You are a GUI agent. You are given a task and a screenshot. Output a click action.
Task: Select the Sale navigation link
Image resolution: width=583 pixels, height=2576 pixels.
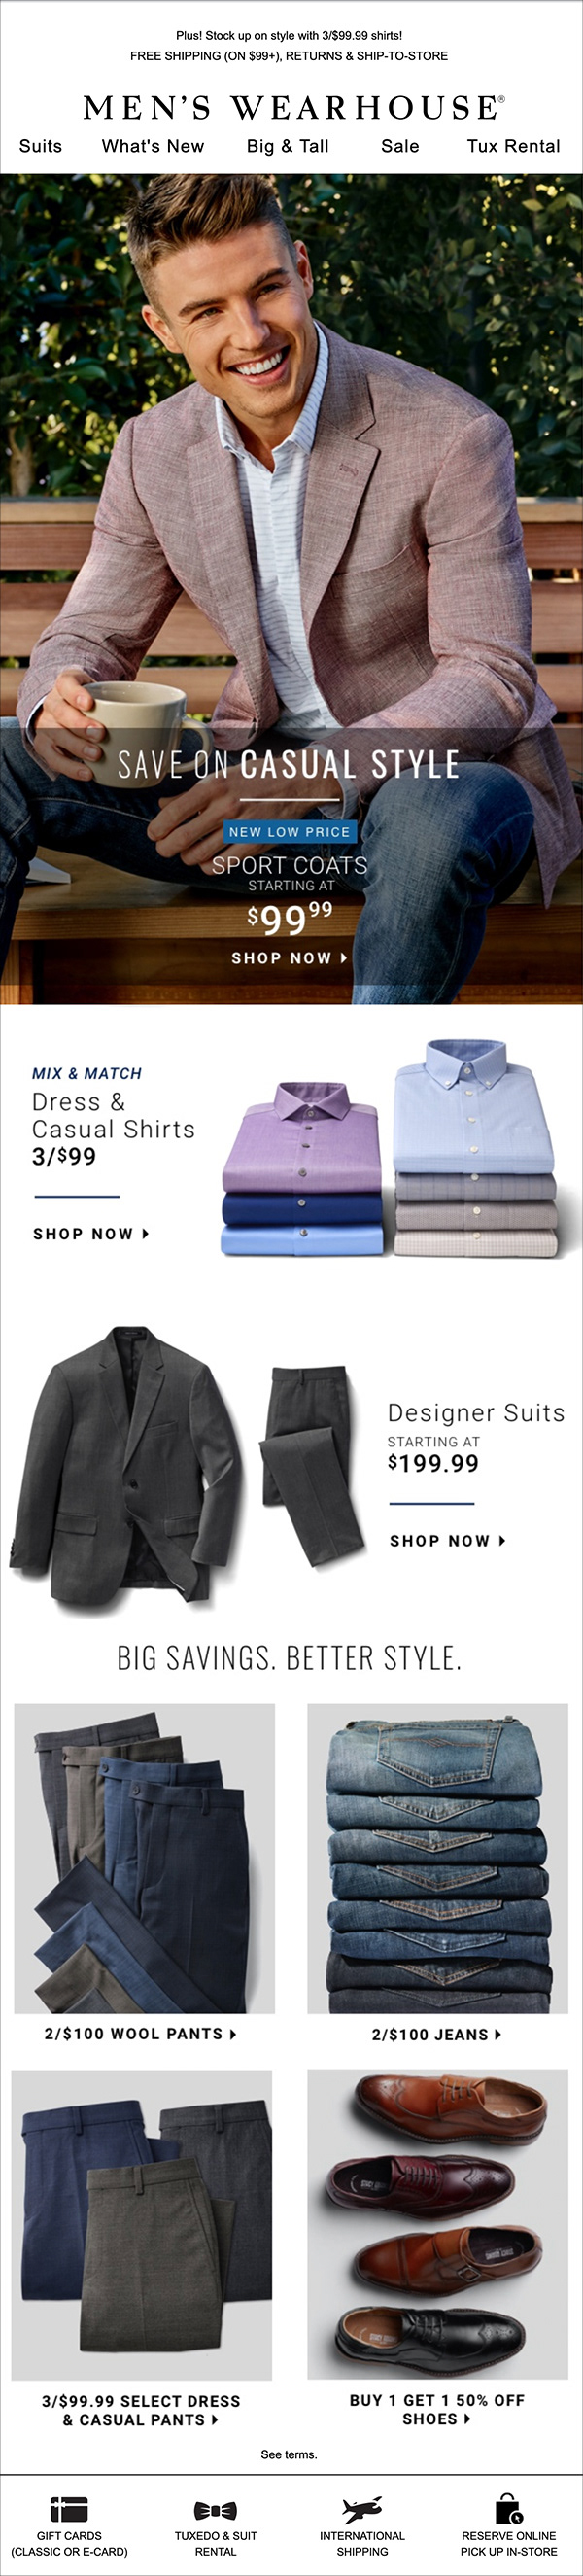[x=400, y=146]
